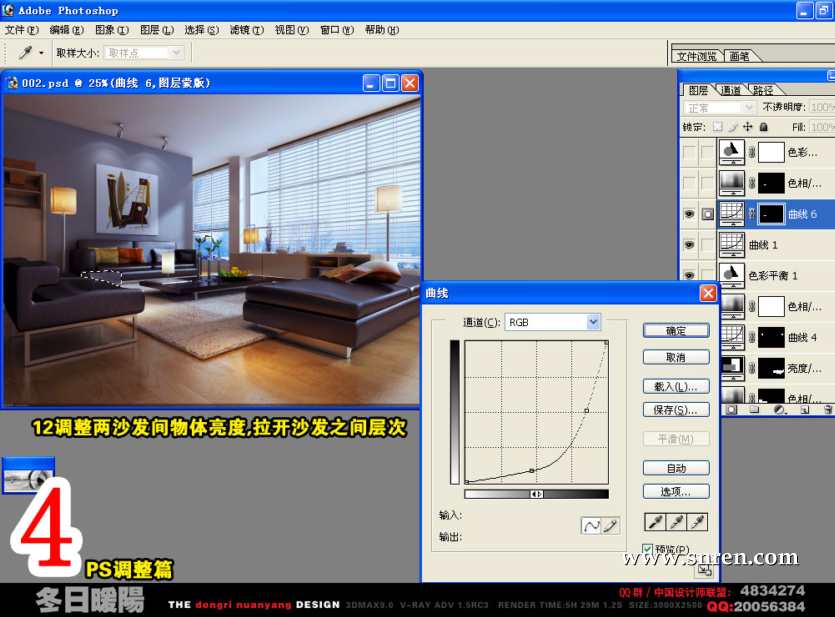Switch to the 路径 (Paths) tab
This screenshot has width=835, height=617.
click(x=763, y=90)
